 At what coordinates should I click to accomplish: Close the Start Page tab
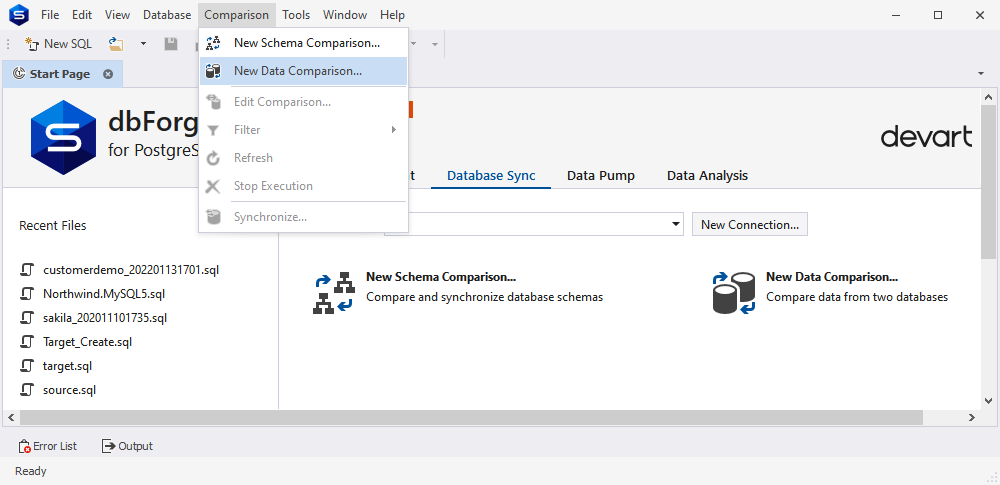coord(108,74)
